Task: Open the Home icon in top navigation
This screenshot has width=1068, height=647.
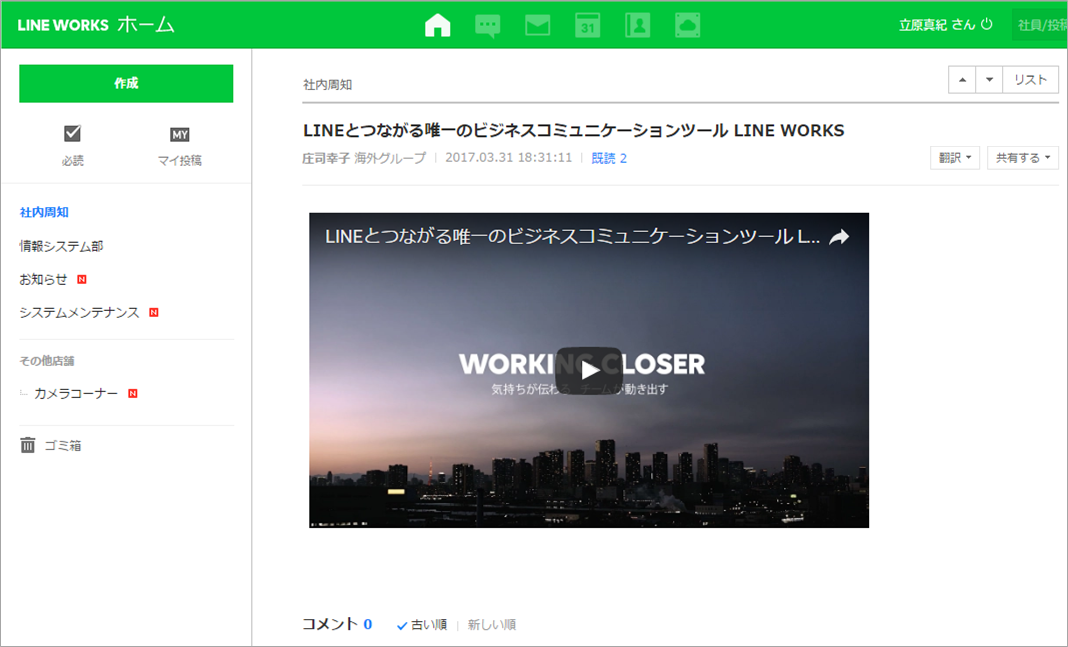Action: (438, 25)
